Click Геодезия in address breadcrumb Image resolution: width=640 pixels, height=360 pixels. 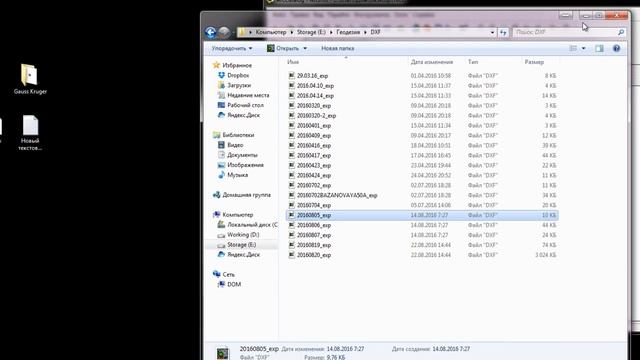(x=348, y=32)
